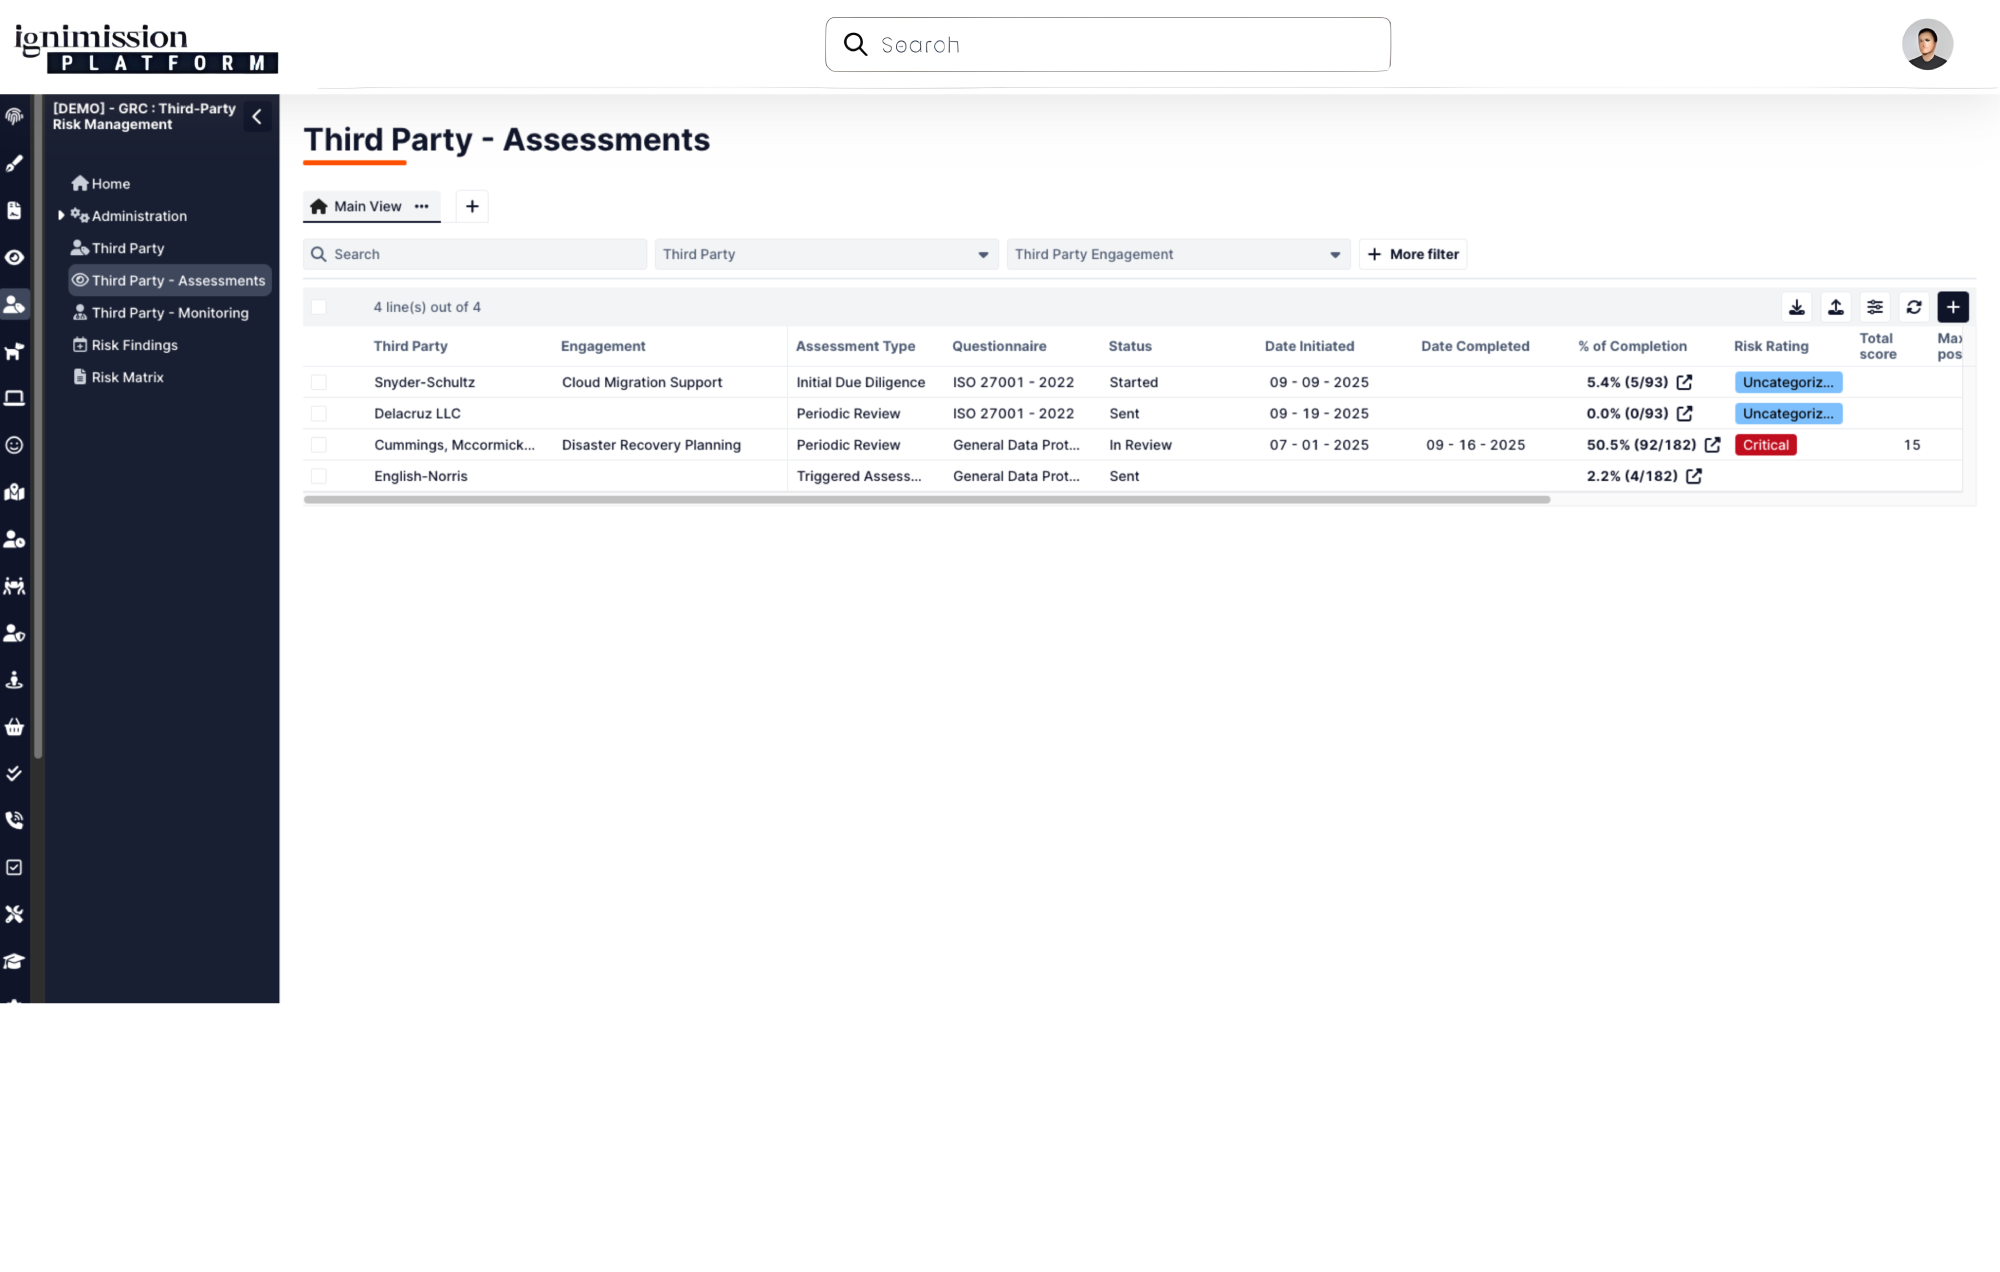
Task: Click the horizontal scrollbar under the table
Action: (x=926, y=499)
